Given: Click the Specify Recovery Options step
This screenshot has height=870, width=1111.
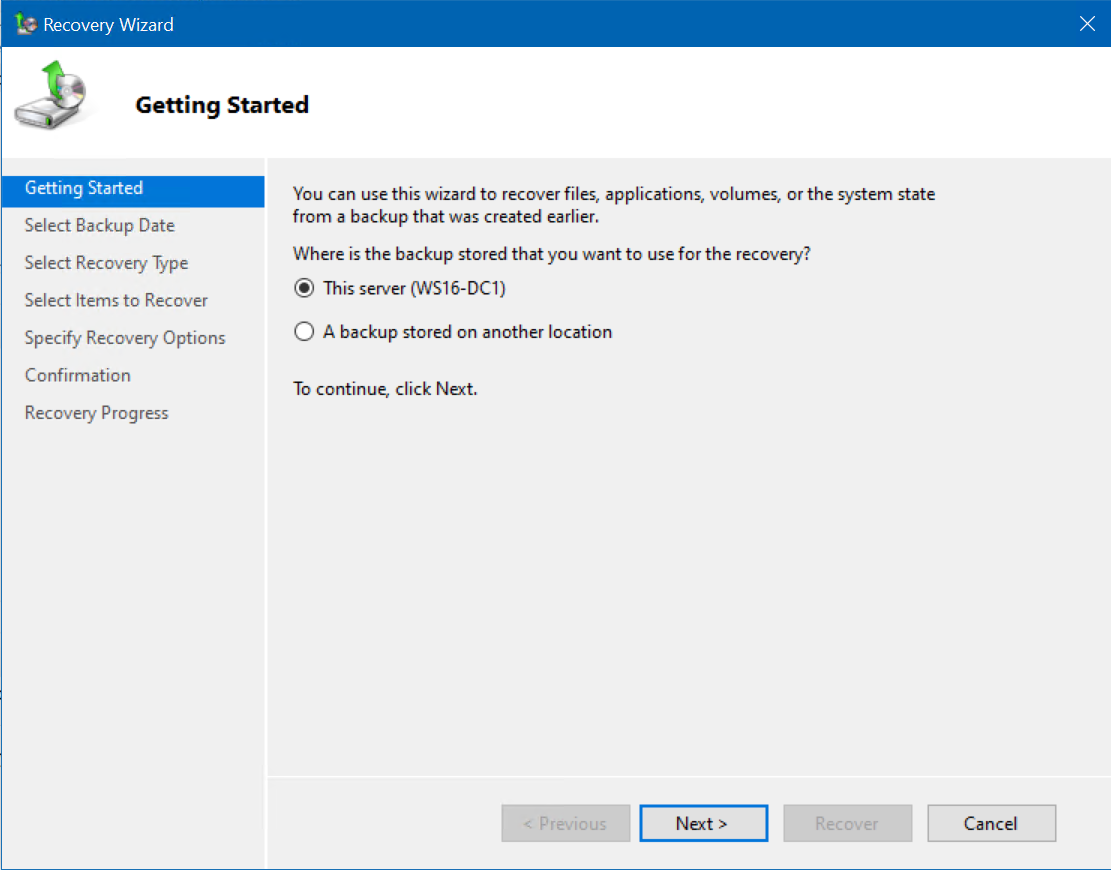Looking at the screenshot, I should [x=124, y=337].
